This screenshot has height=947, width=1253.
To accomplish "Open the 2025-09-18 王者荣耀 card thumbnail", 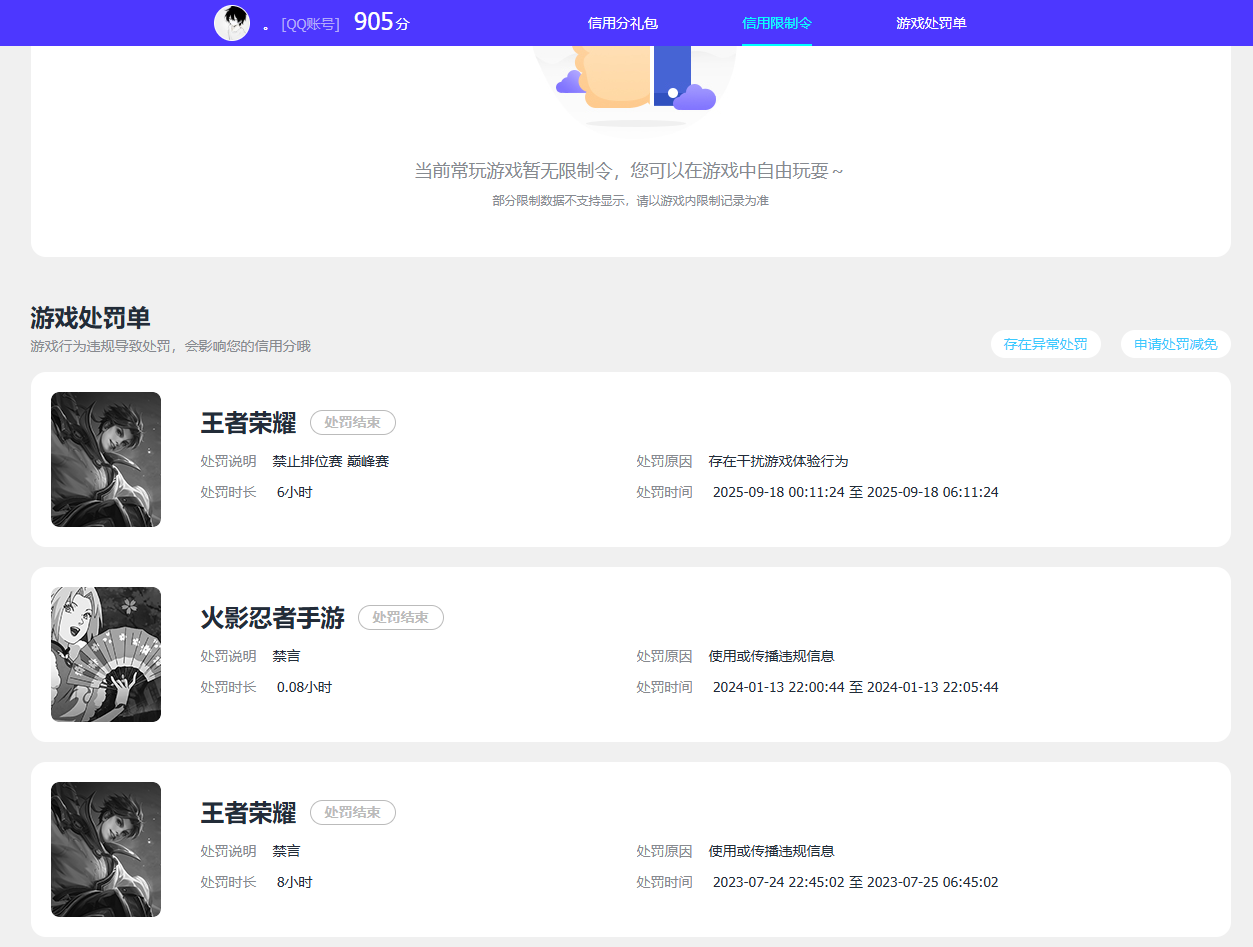I will tap(106, 459).
